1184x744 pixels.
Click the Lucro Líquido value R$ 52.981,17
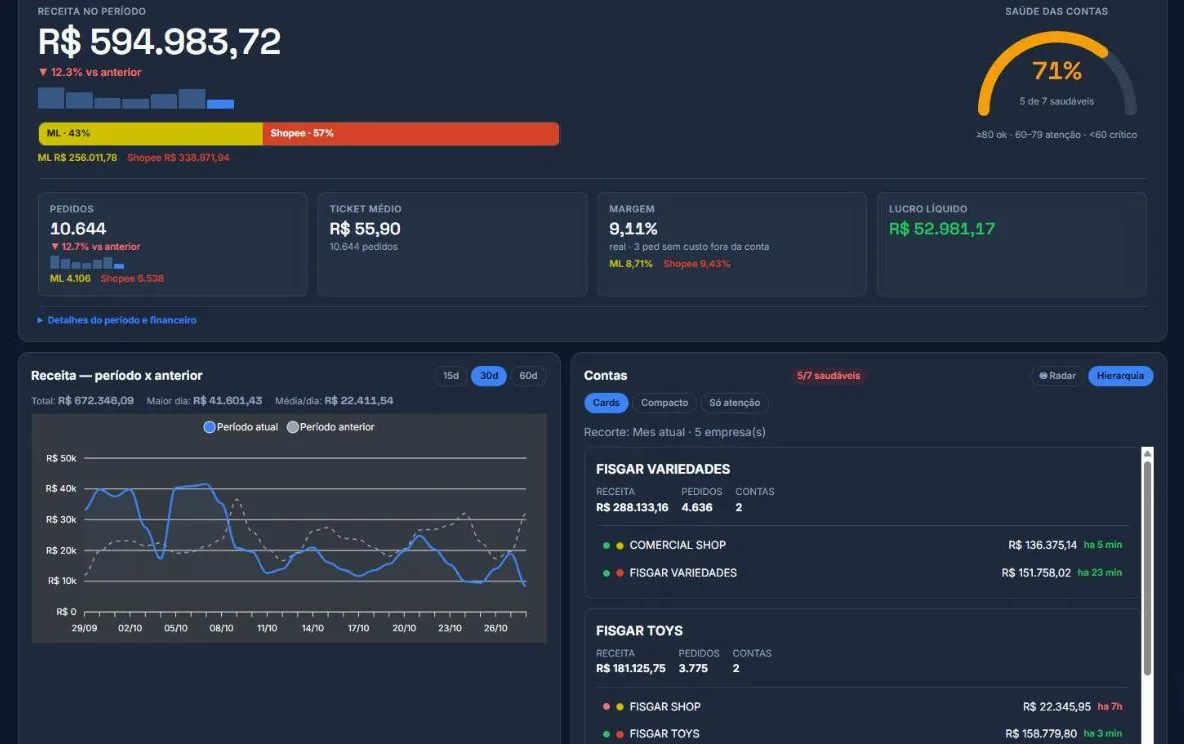tap(942, 228)
